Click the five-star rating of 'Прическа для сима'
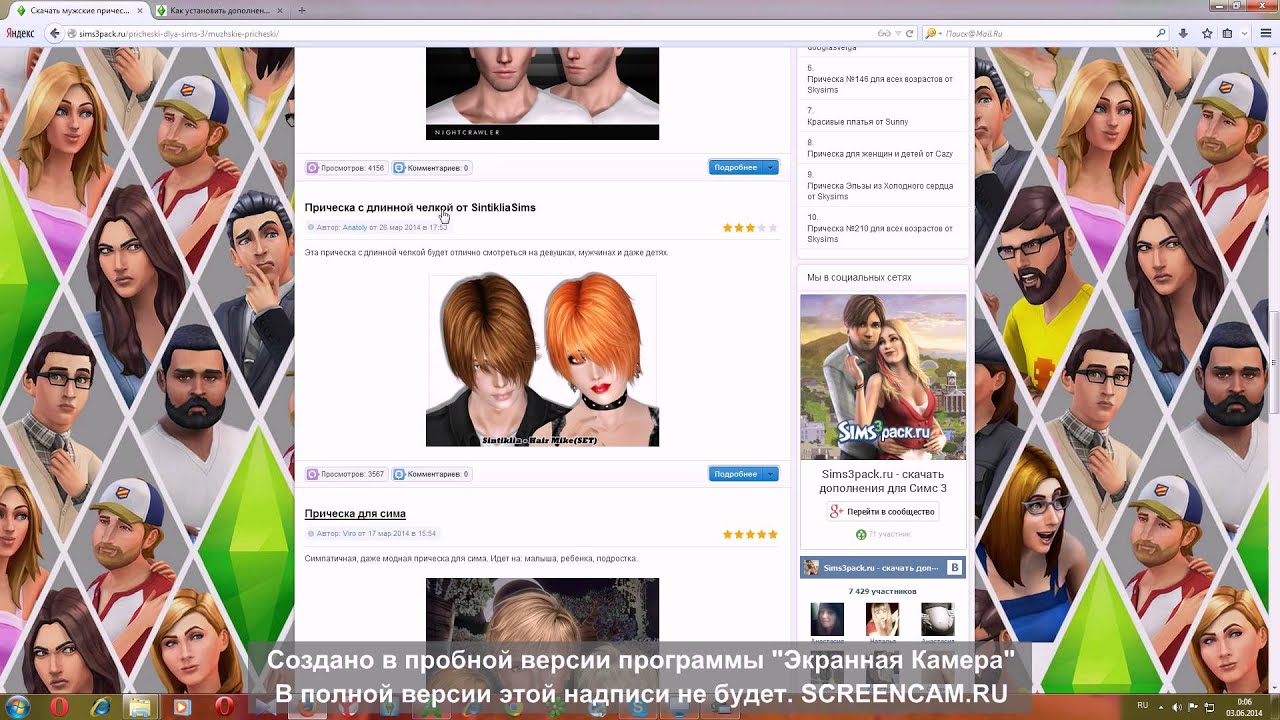1280x720 pixels. [x=750, y=534]
